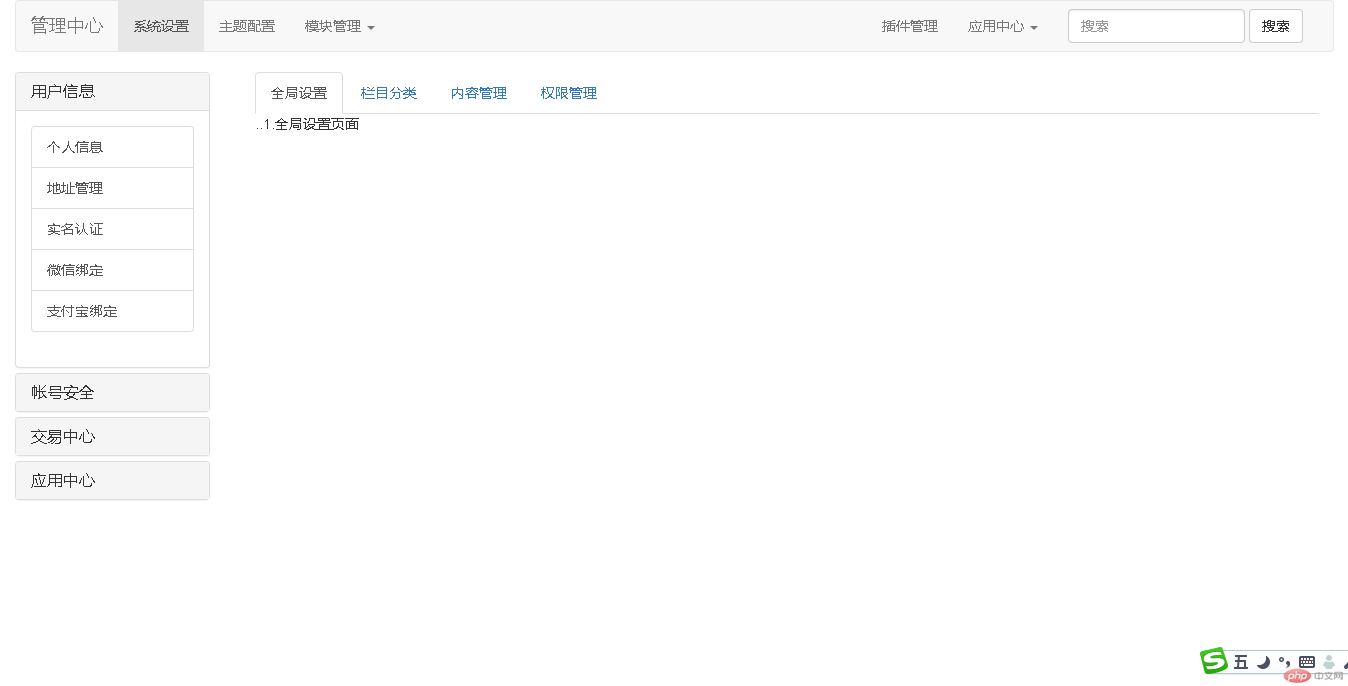Image resolution: width=1348 pixels, height=686 pixels.
Task: Open the soft keyboard icon
Action: pyautogui.click(x=1307, y=660)
